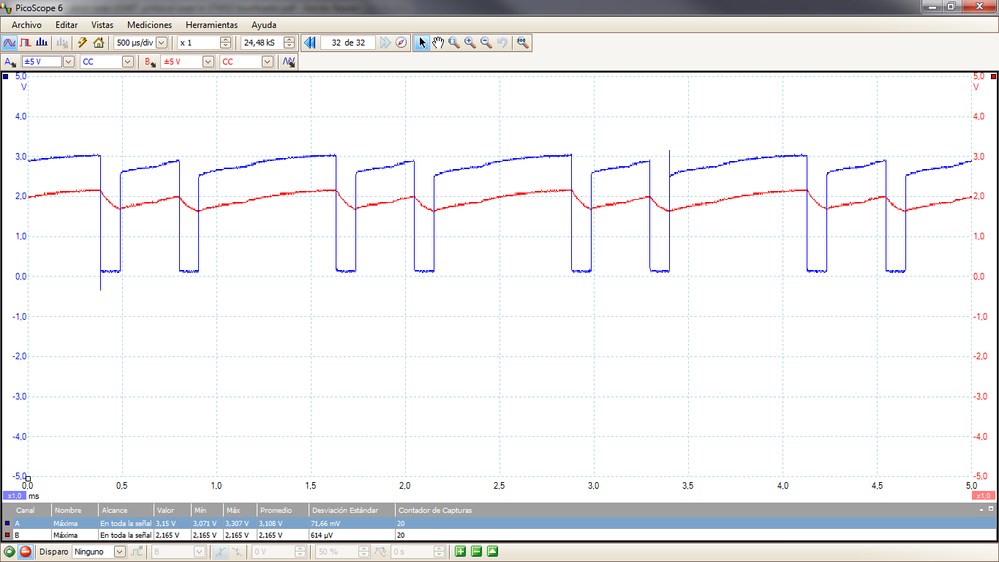
Task: Go to the first buffer waveform
Action: point(310,43)
